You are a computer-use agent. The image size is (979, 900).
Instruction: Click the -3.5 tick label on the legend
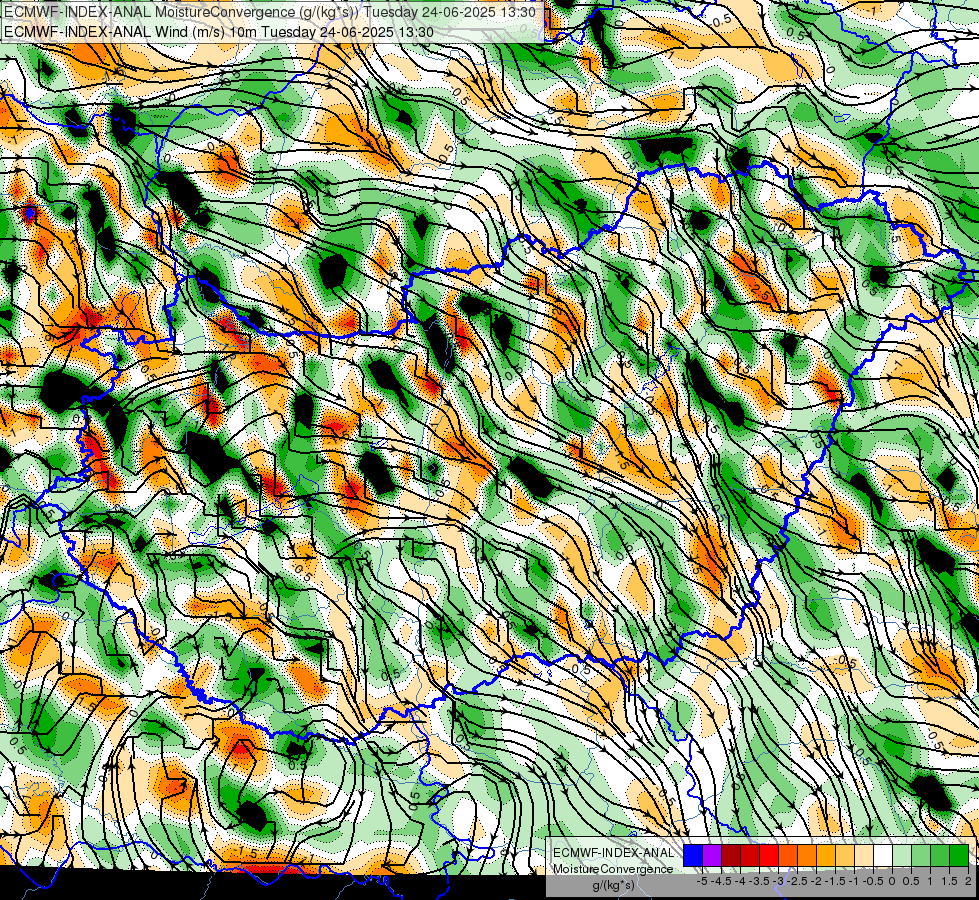coord(757,881)
